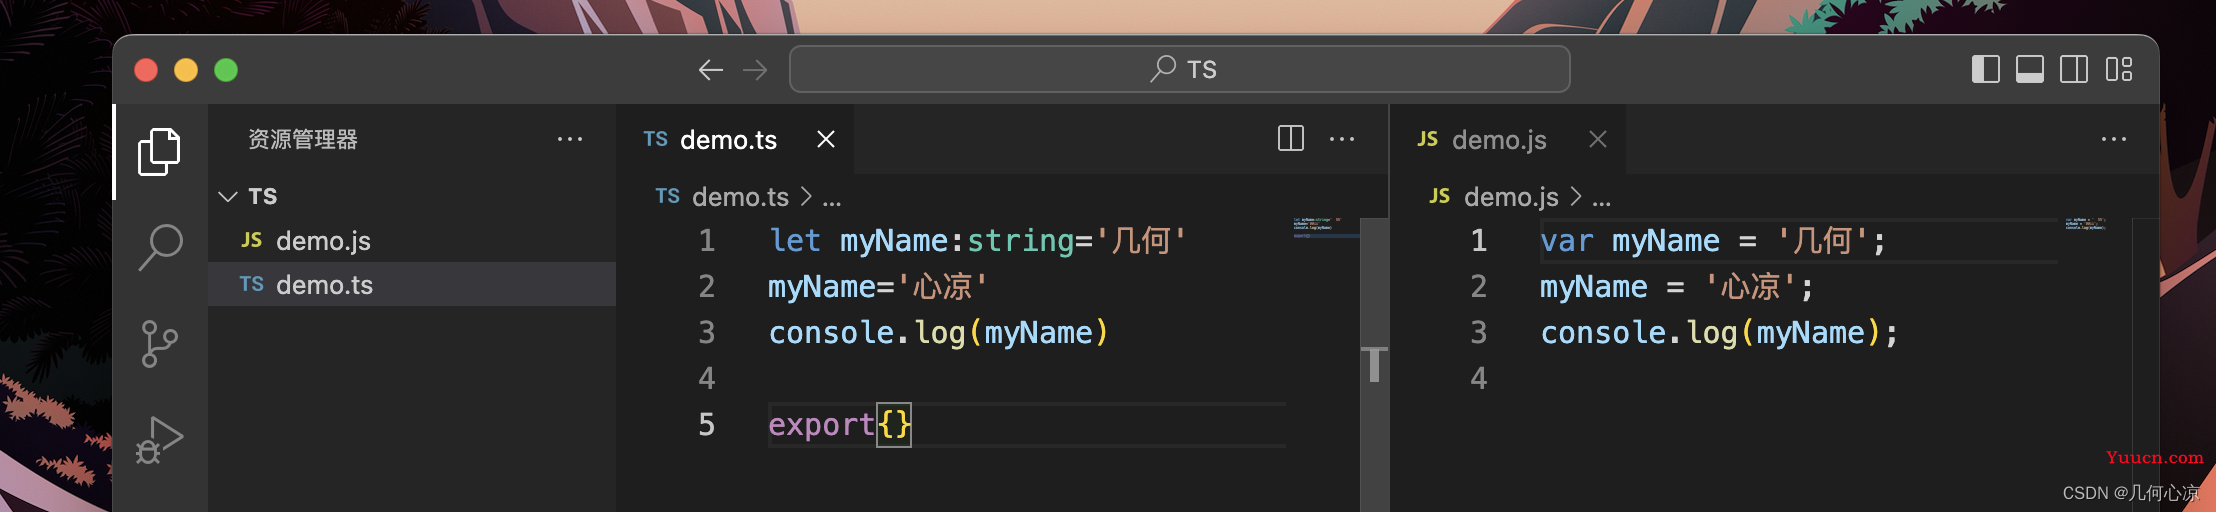2216x512 pixels.
Task: Open the Search view in activity bar
Action: point(159,246)
